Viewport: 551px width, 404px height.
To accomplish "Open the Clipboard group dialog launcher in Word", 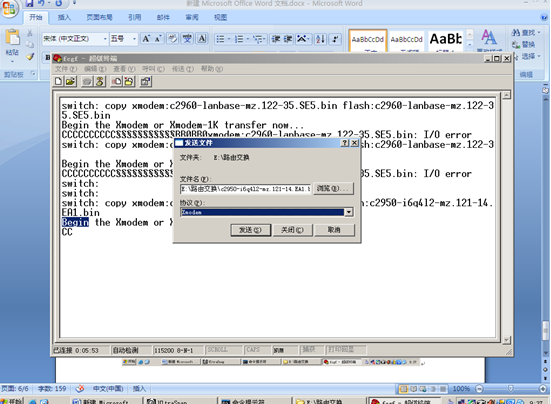I will point(33,73).
